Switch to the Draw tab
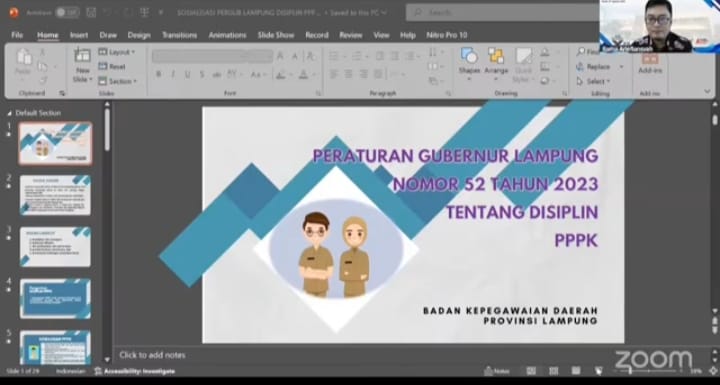The width and height of the screenshot is (720, 385). tap(108, 35)
